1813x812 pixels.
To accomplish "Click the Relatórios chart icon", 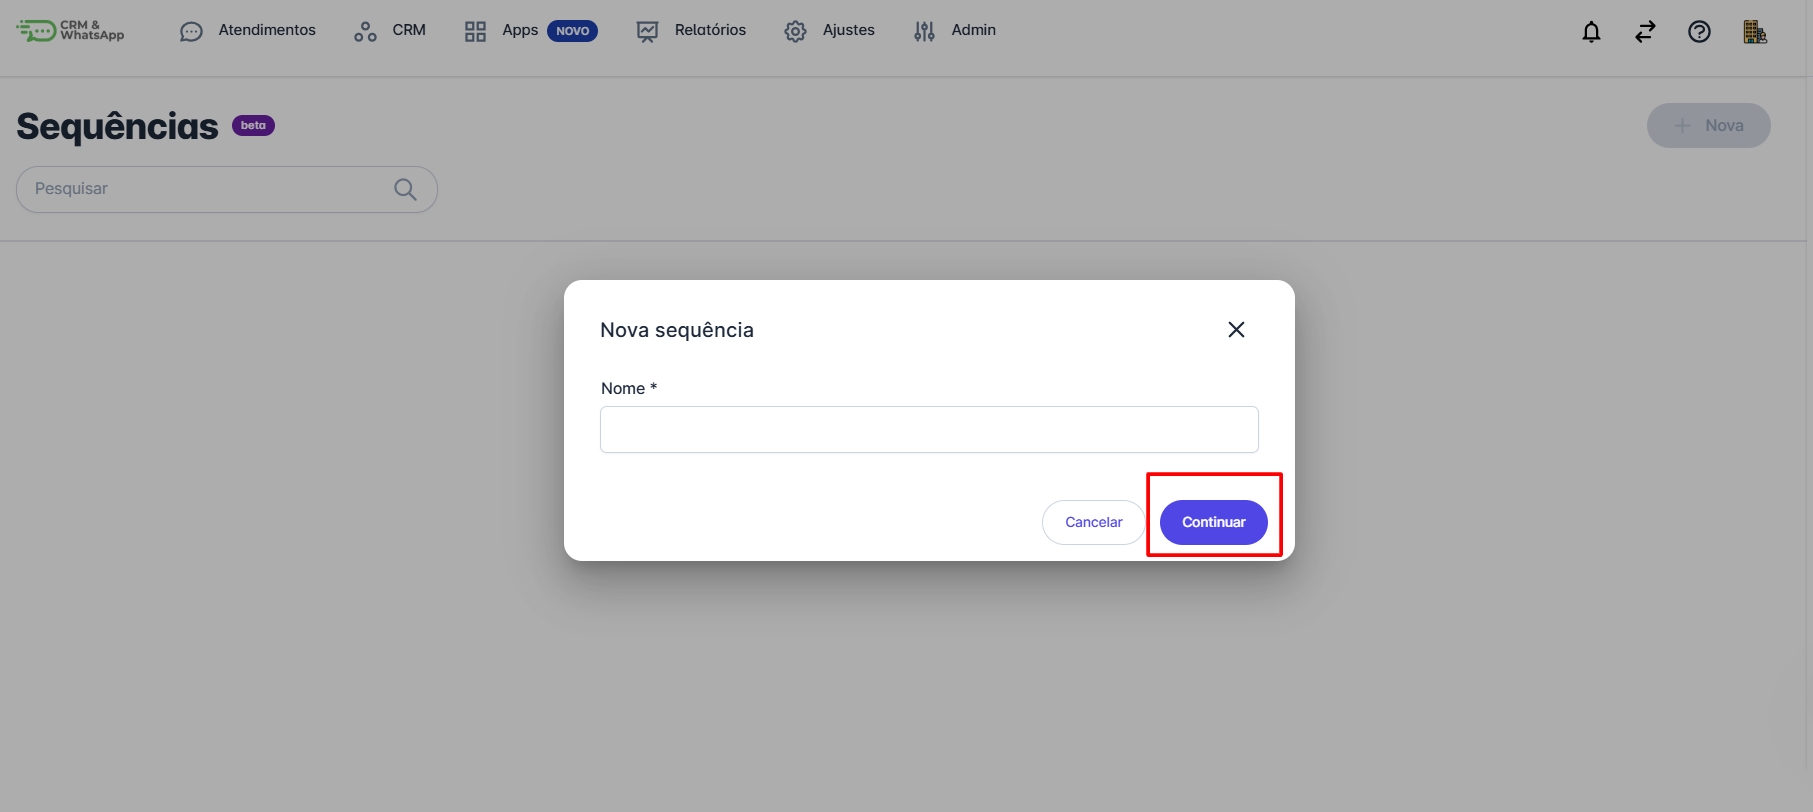I will point(647,32).
